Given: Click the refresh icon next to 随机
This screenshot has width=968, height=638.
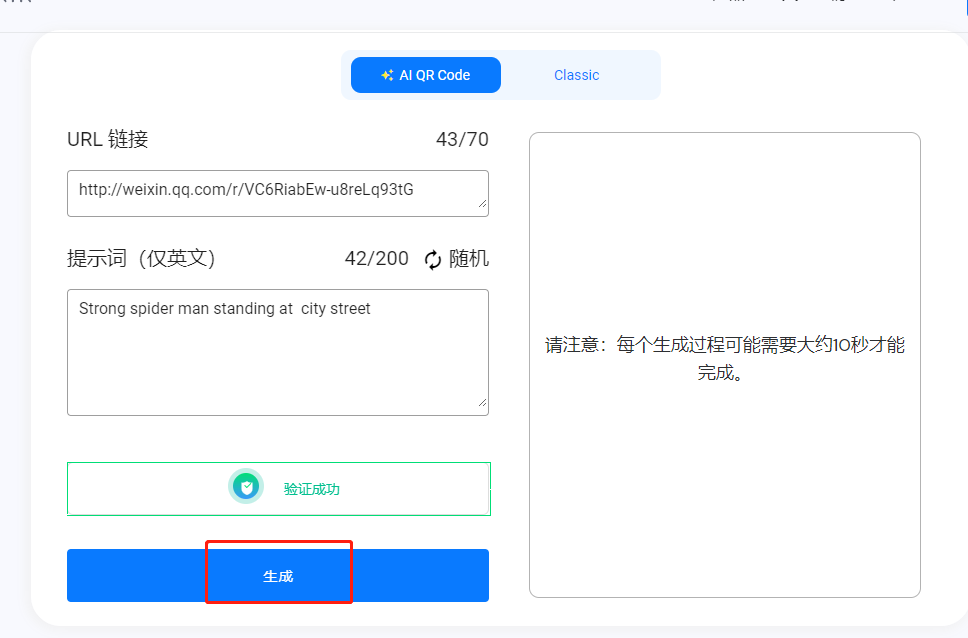Looking at the screenshot, I should click(x=433, y=259).
